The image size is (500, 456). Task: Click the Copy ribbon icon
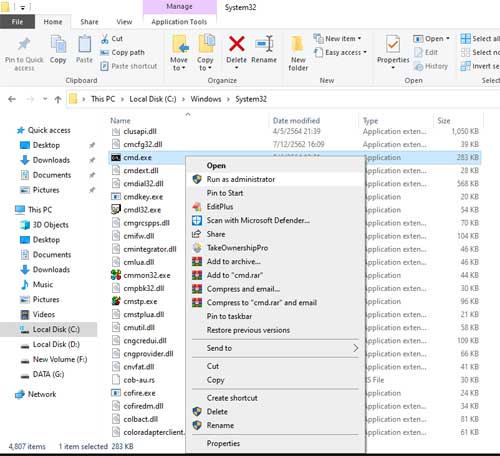[x=58, y=45]
